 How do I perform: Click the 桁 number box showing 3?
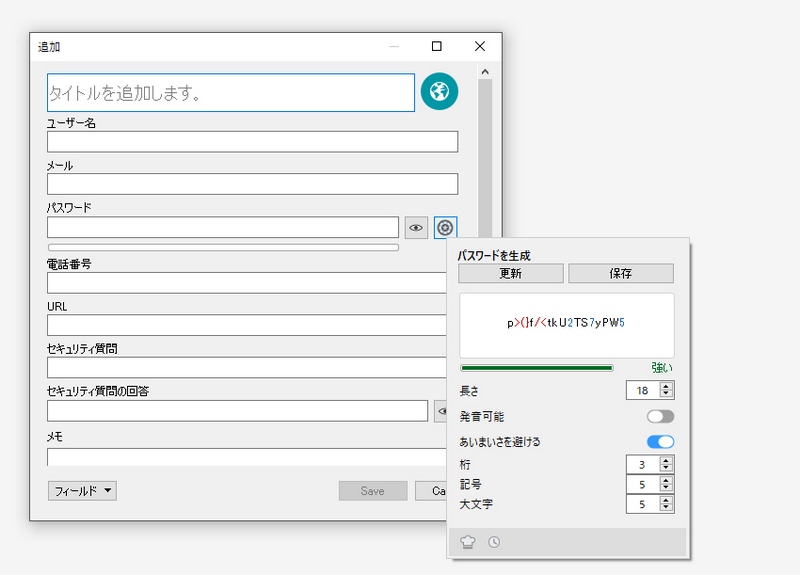click(642, 464)
